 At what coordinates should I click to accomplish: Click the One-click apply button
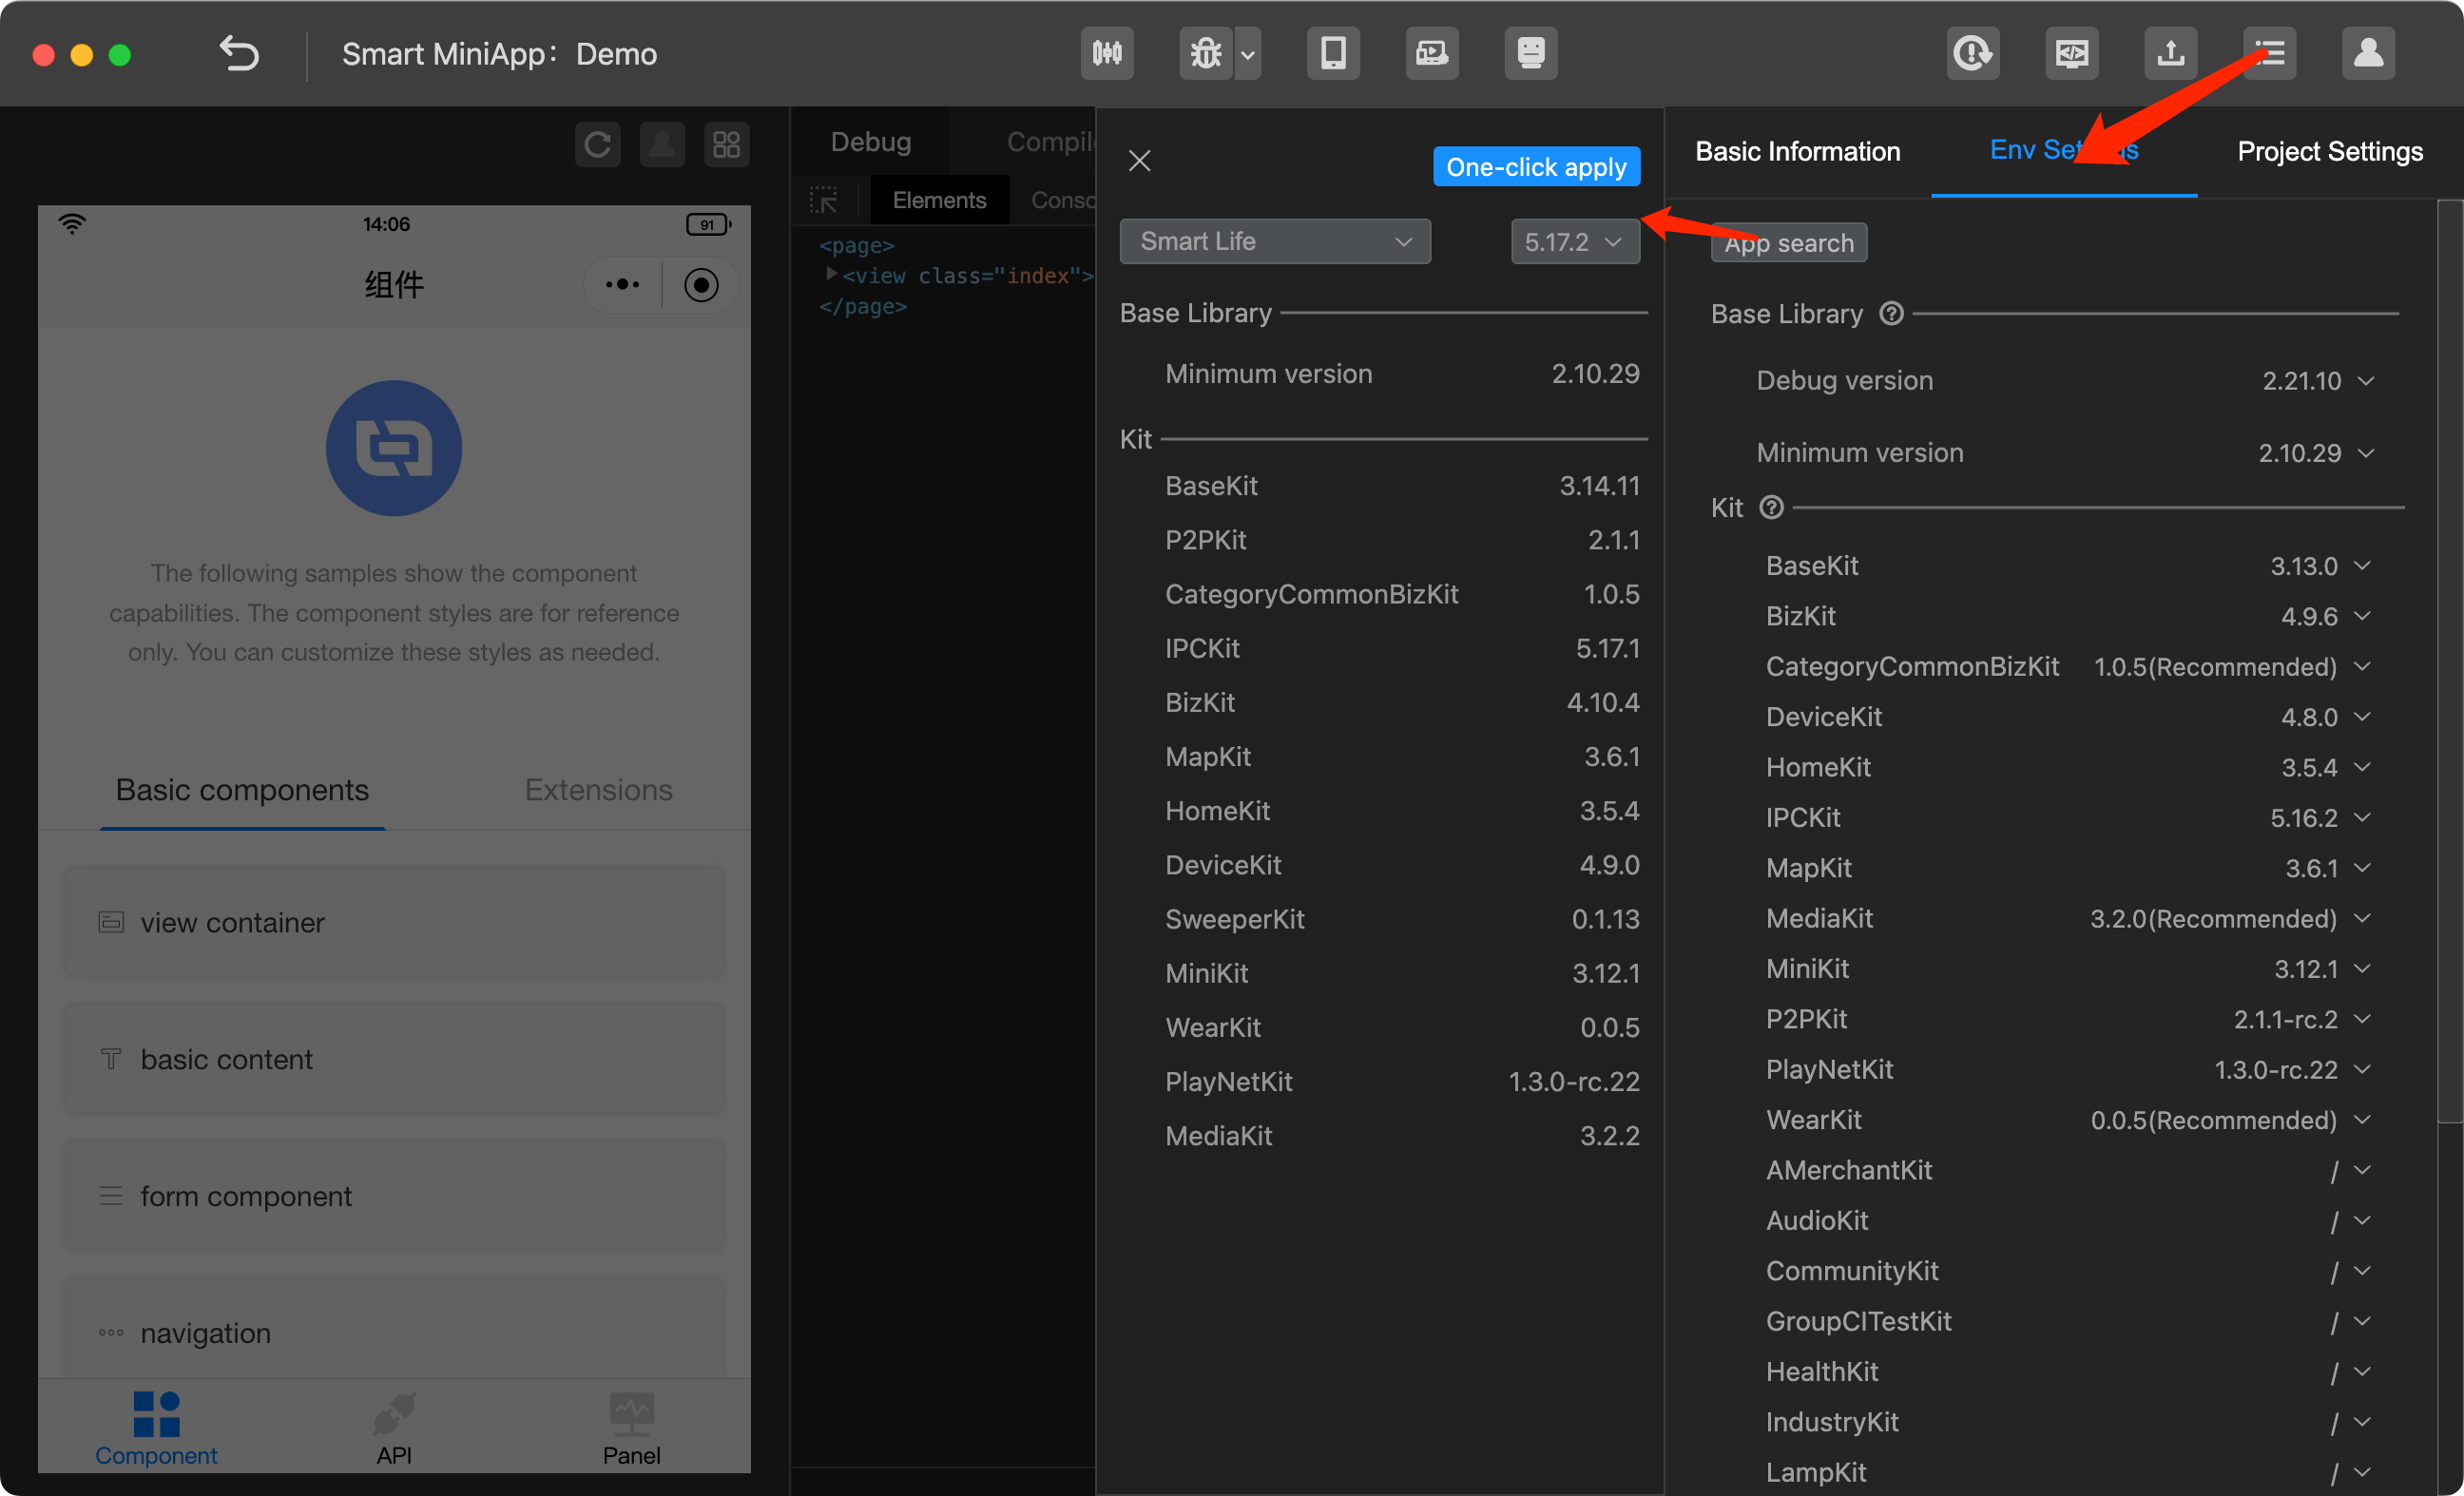click(1536, 167)
